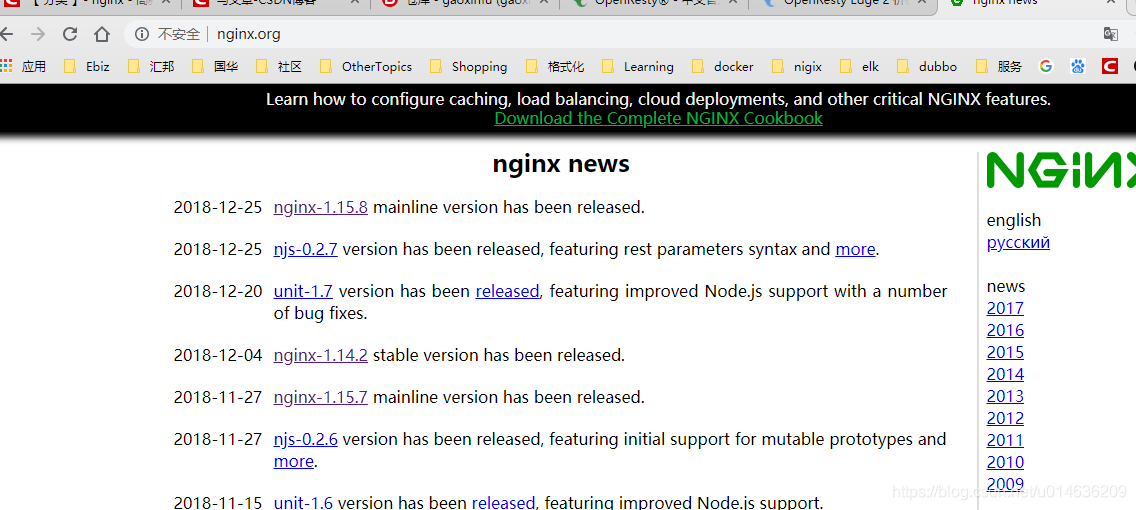Screen dimensions: 1136x510
Task: Click 'released' in the unit-1.7 entry
Action: click(x=507, y=291)
